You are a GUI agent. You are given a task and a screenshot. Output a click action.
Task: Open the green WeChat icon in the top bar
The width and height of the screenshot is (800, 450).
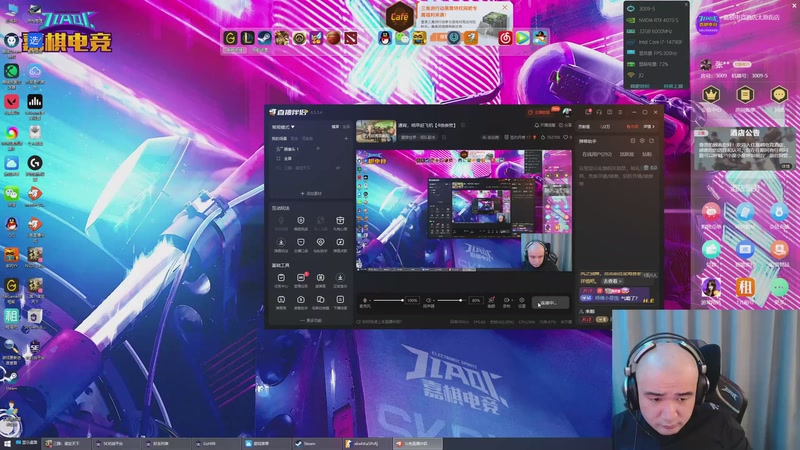click(402, 38)
